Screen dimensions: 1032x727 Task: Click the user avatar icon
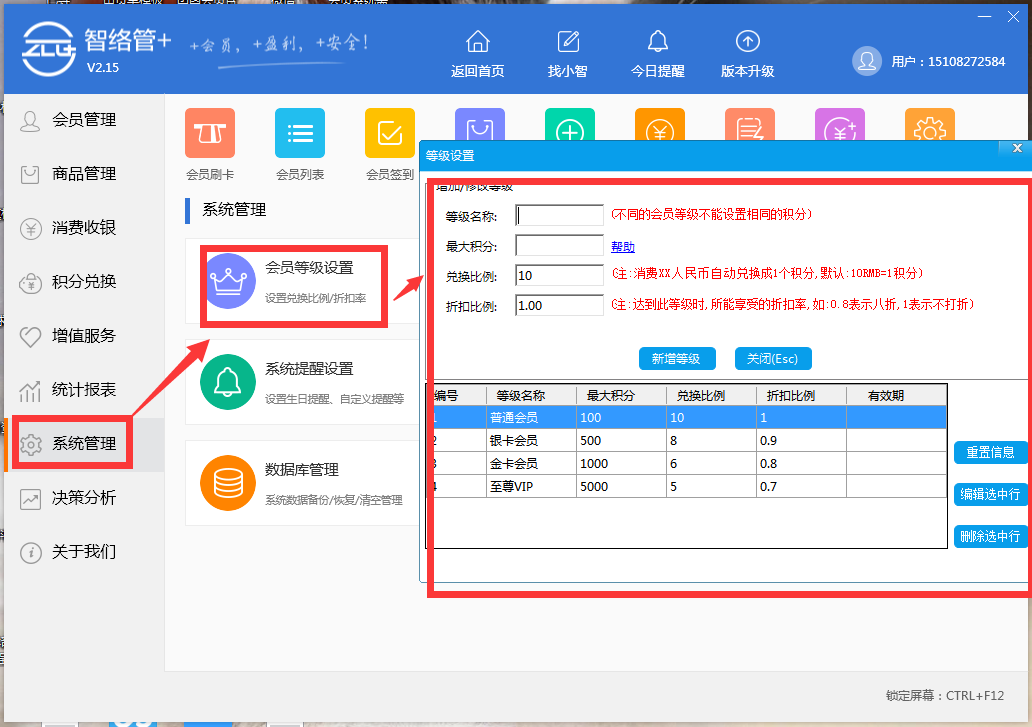[x=868, y=60]
